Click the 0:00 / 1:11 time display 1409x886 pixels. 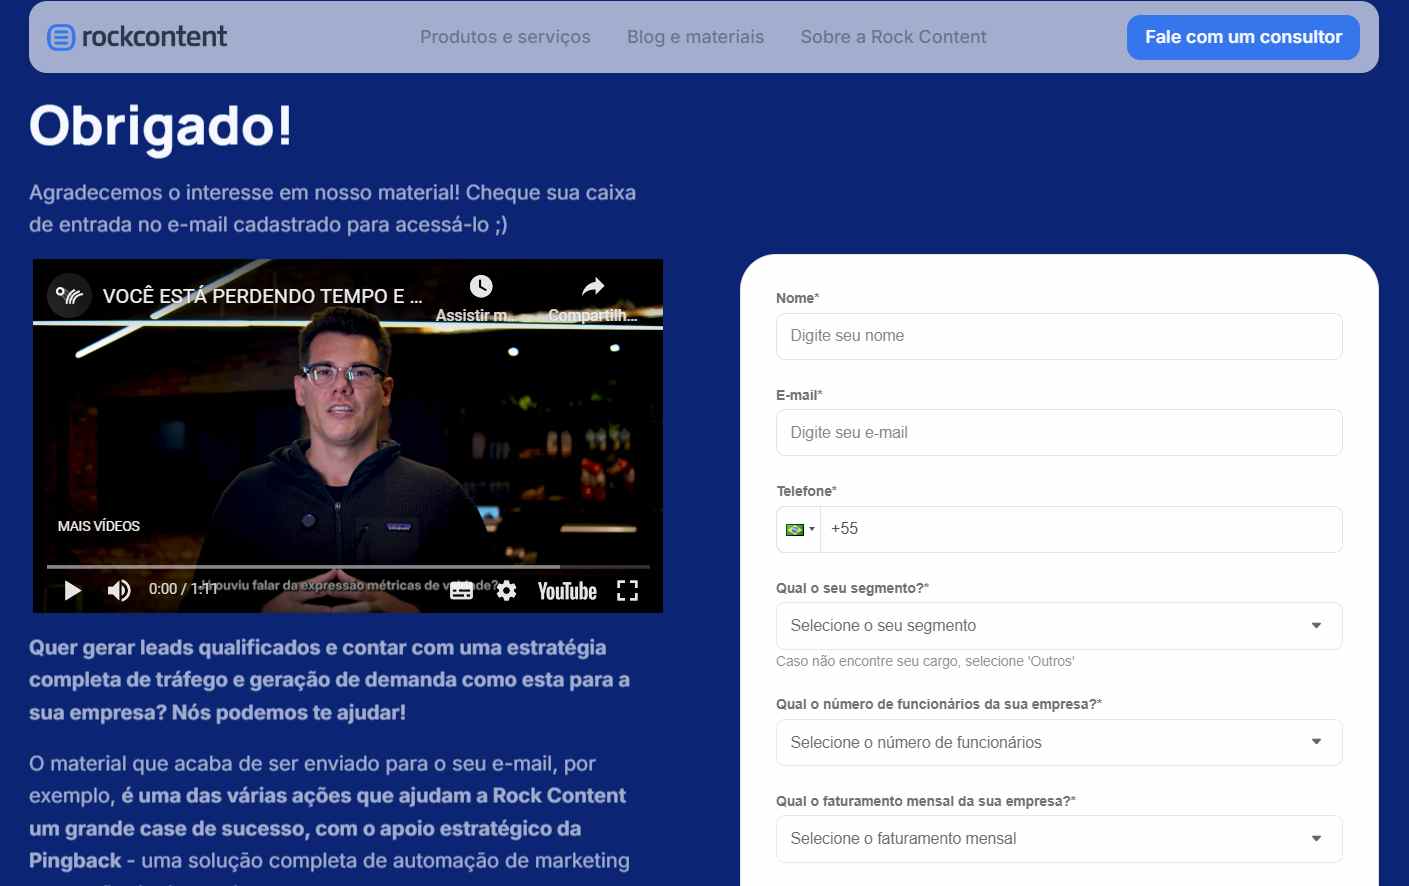(183, 589)
